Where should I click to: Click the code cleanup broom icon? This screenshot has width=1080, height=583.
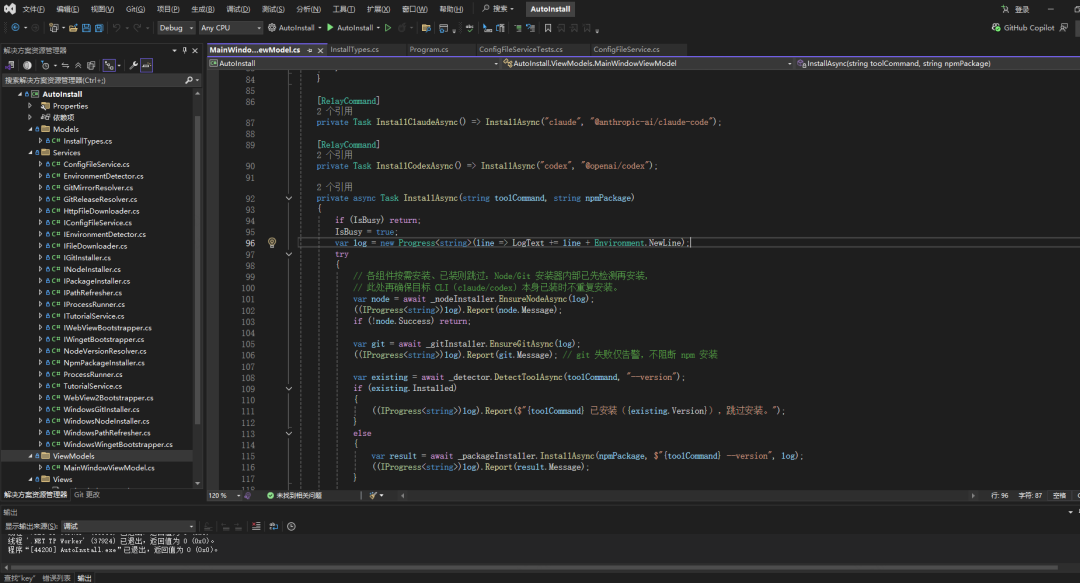point(373,495)
